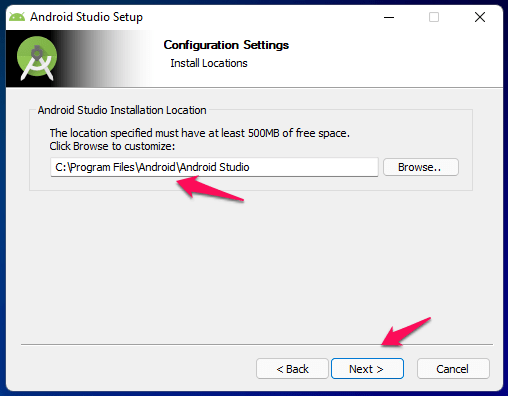Click the Next > button
Viewport: 508px width, 396px height.
pyautogui.click(x=367, y=369)
